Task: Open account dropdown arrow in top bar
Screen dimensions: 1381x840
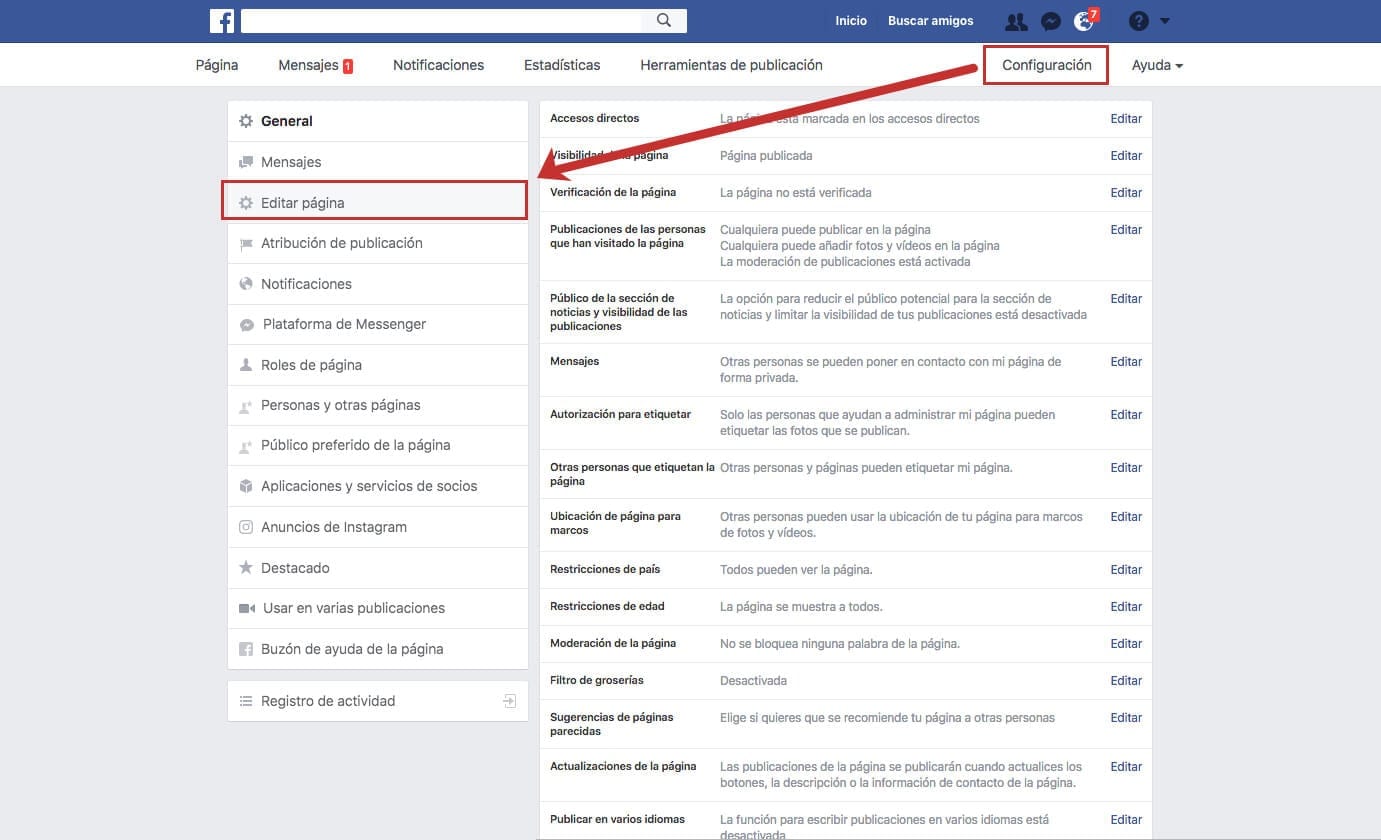Action: click(1165, 21)
